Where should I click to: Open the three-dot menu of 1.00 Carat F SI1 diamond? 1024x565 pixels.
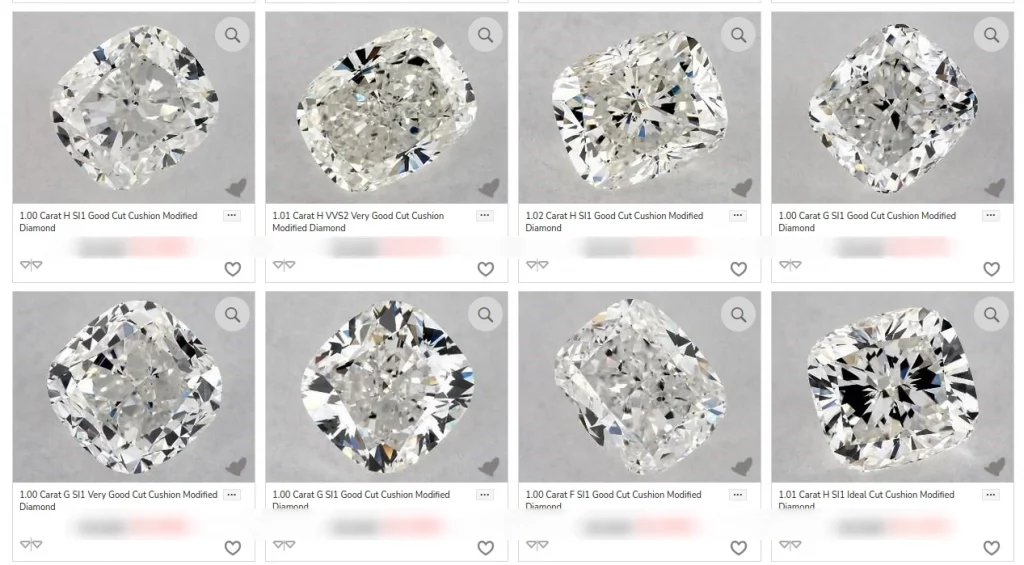click(738, 494)
